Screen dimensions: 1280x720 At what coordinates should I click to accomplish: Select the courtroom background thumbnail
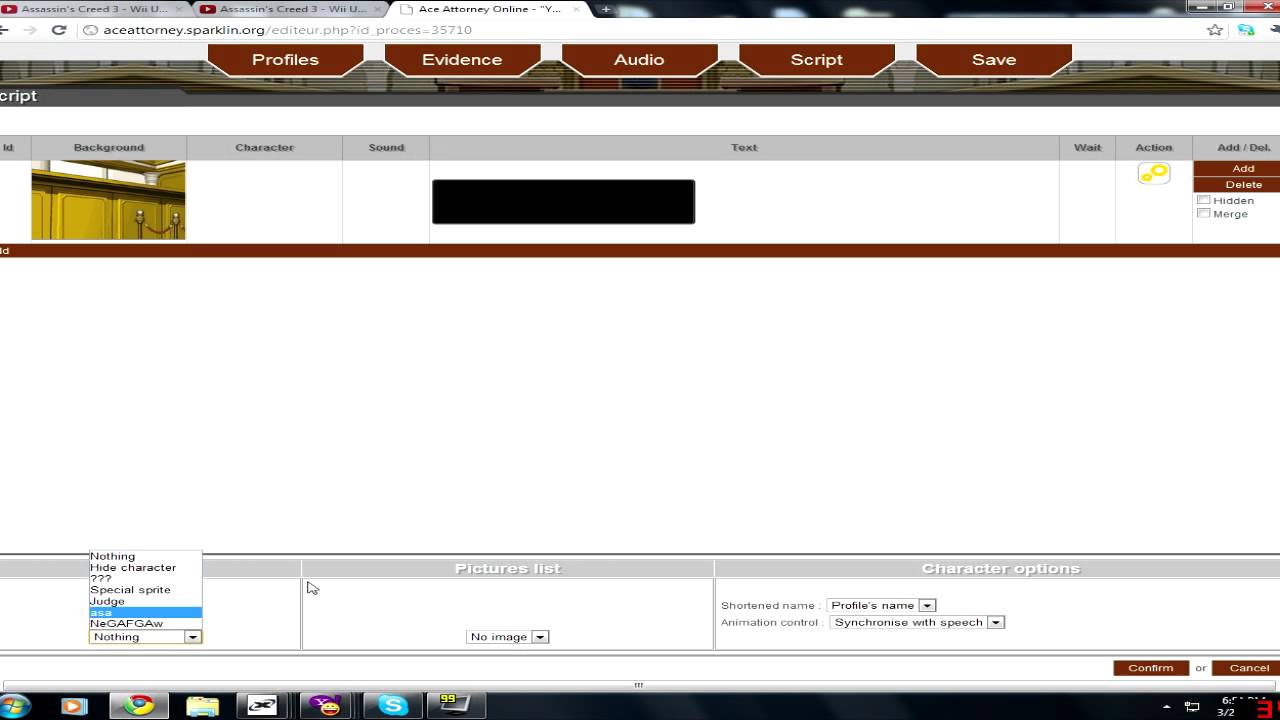(x=108, y=200)
